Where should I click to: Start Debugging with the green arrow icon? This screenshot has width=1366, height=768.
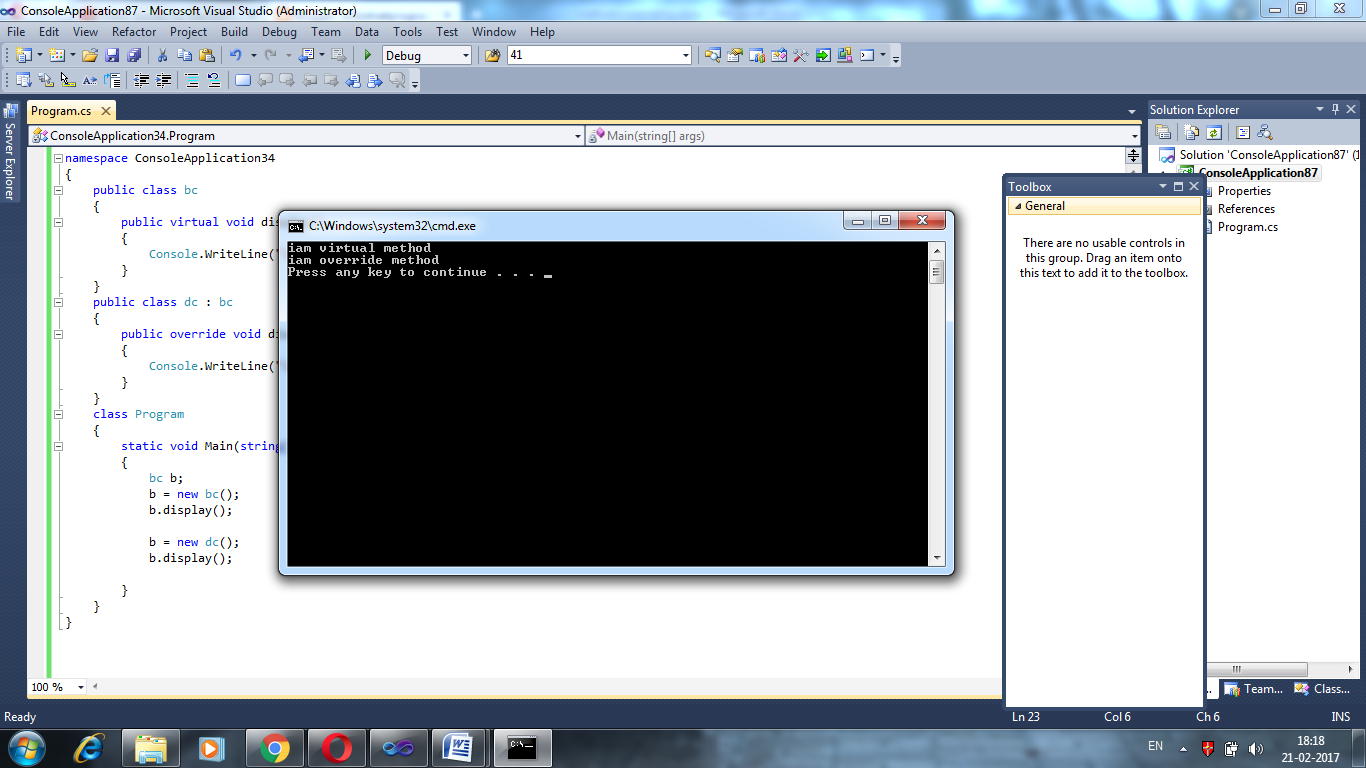pos(367,55)
